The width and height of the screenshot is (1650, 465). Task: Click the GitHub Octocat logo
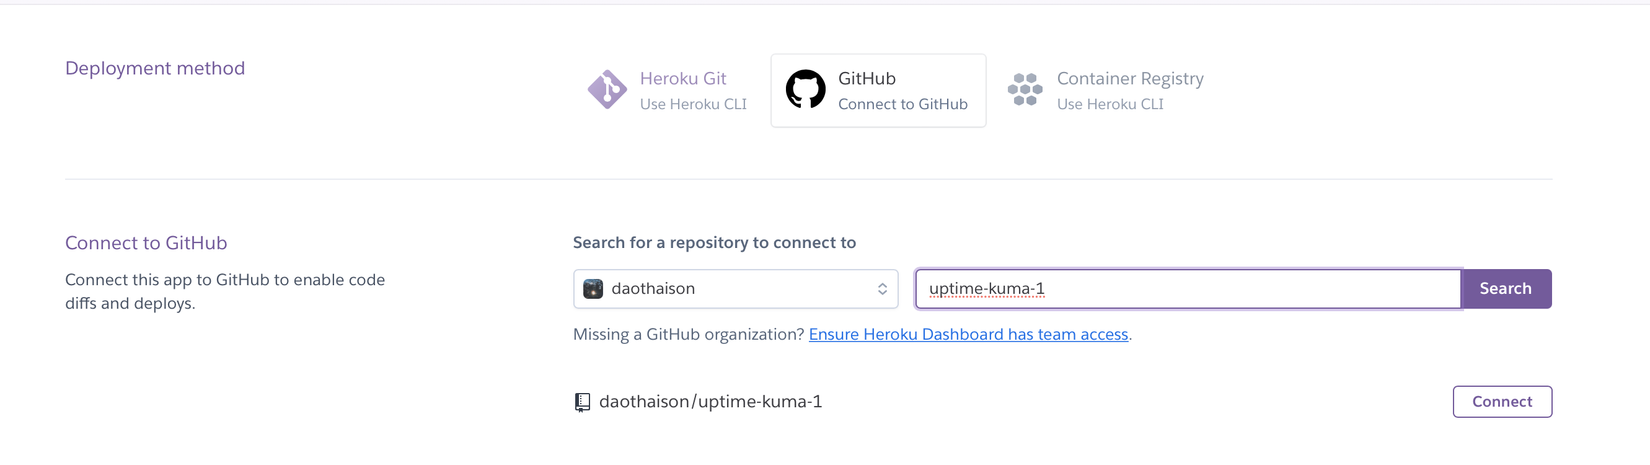coord(805,90)
